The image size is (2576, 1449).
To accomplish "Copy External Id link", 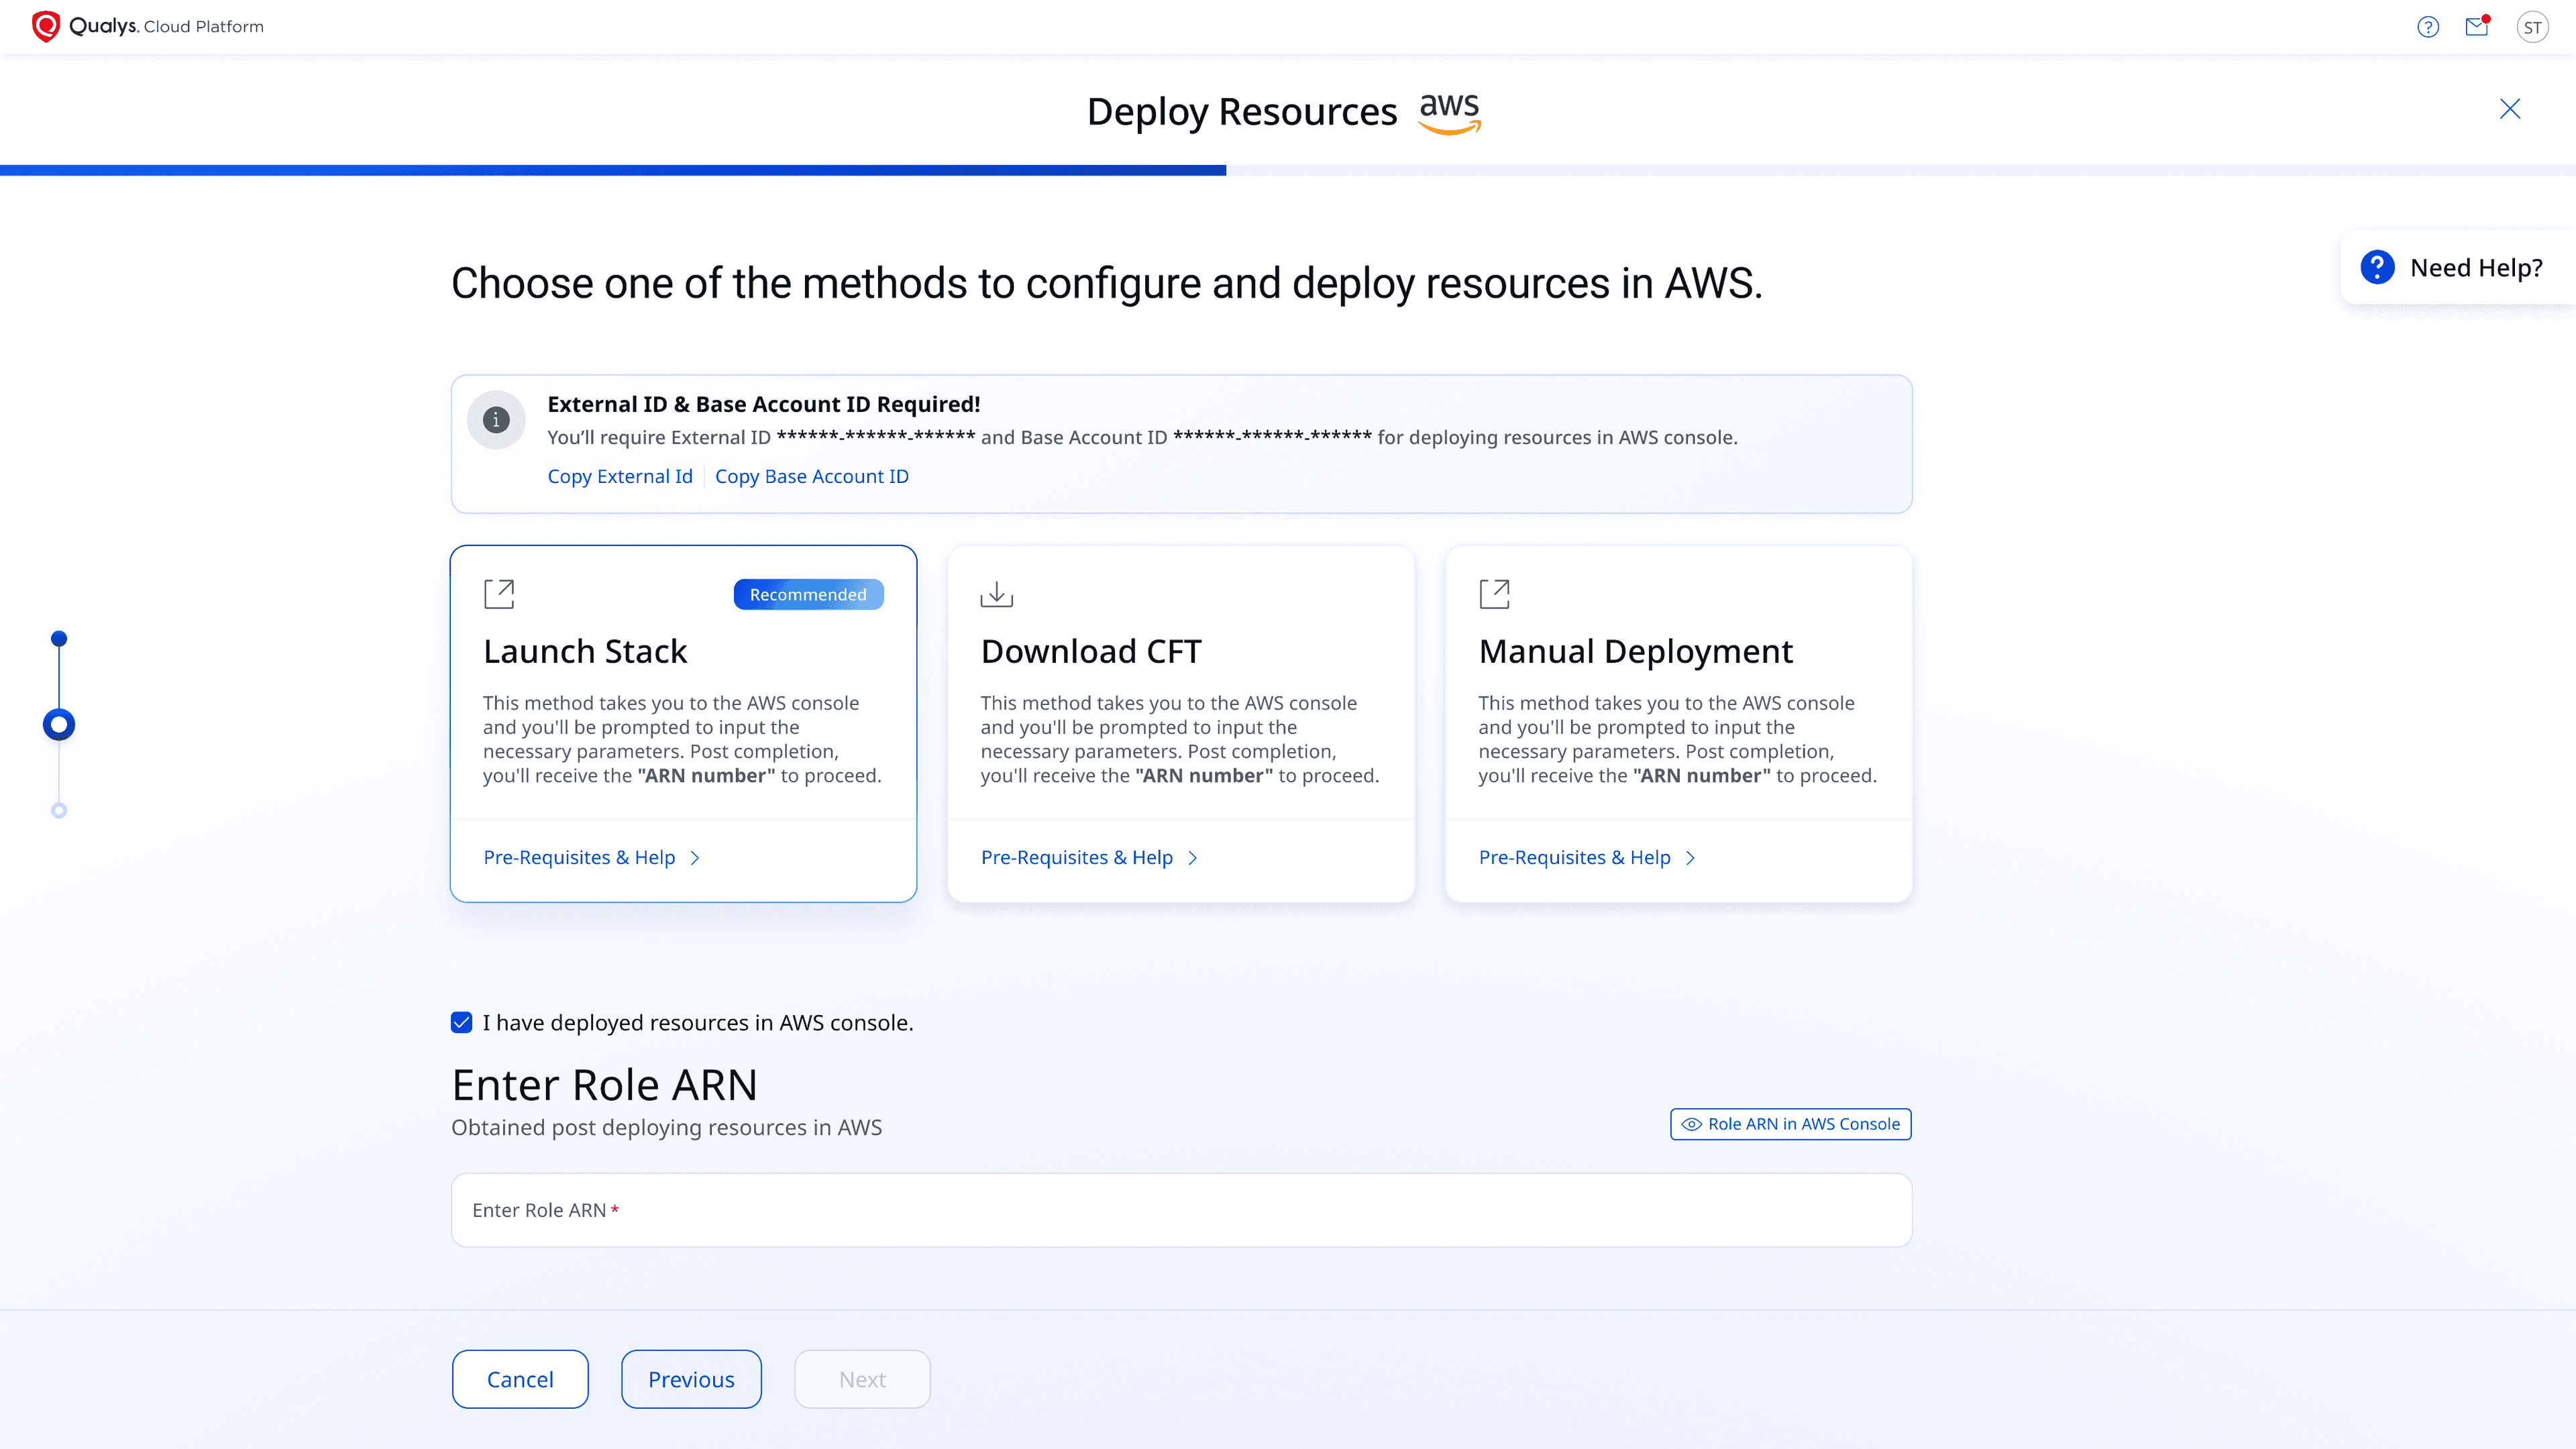I will [620, 476].
